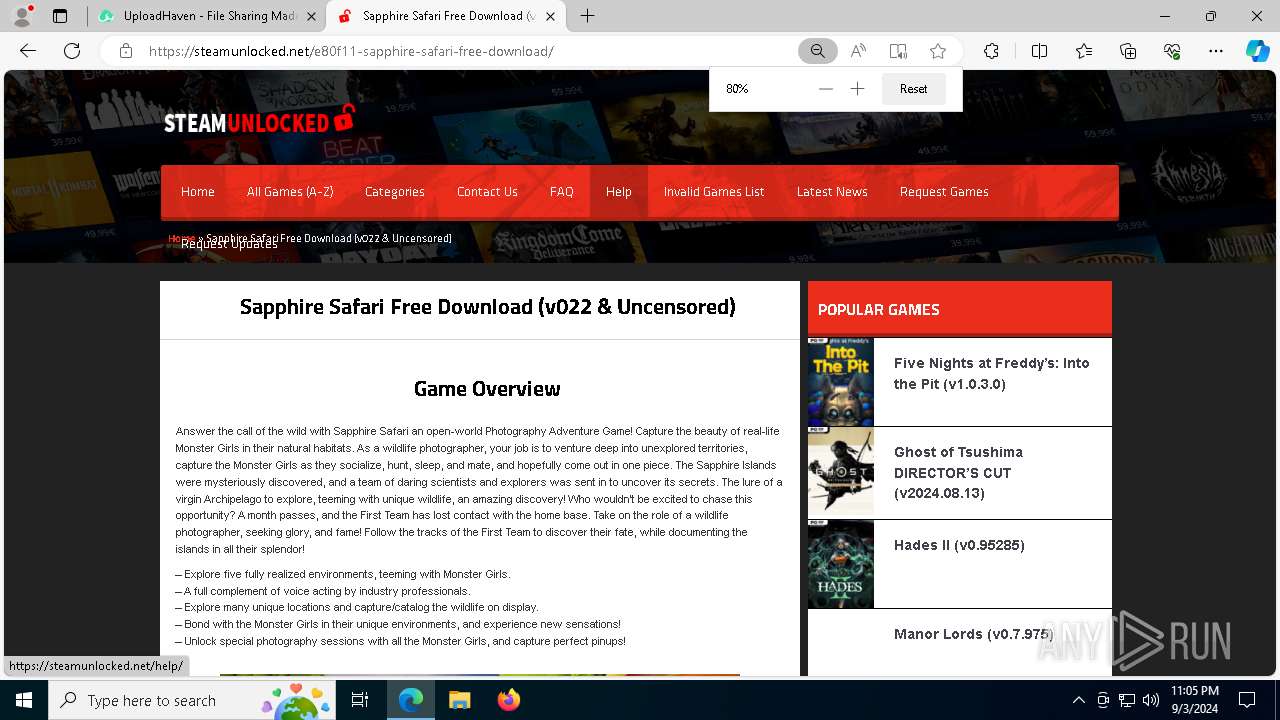Viewport: 1280px width, 720px height.
Task: Show hidden system tray icons
Action: click(x=1078, y=700)
